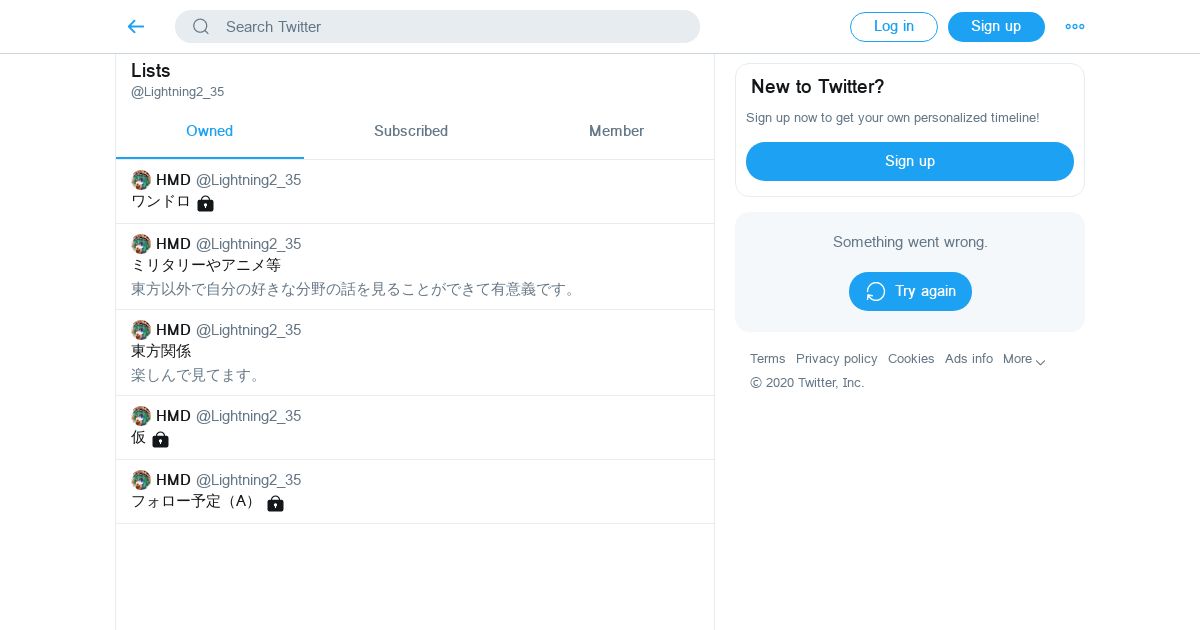Open the Ads info link

click(969, 359)
